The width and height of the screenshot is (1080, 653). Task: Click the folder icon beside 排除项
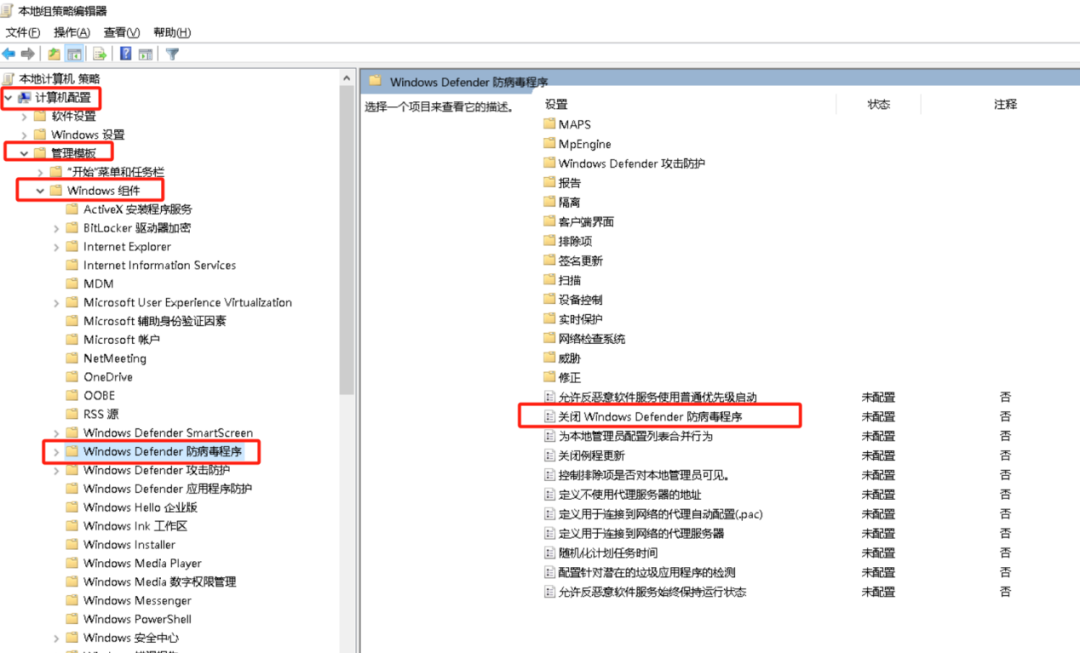[x=549, y=241]
